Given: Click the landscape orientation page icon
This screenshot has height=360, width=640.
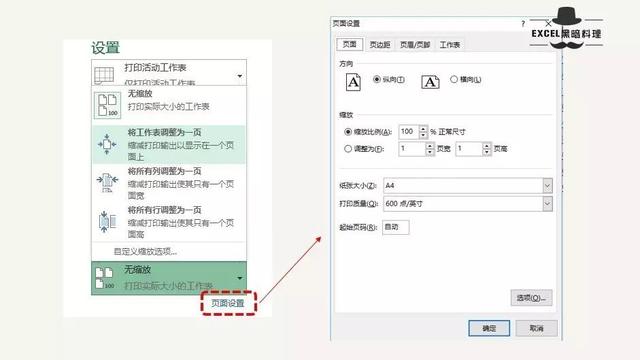Looking at the screenshot, I should pyautogui.click(x=430, y=82).
